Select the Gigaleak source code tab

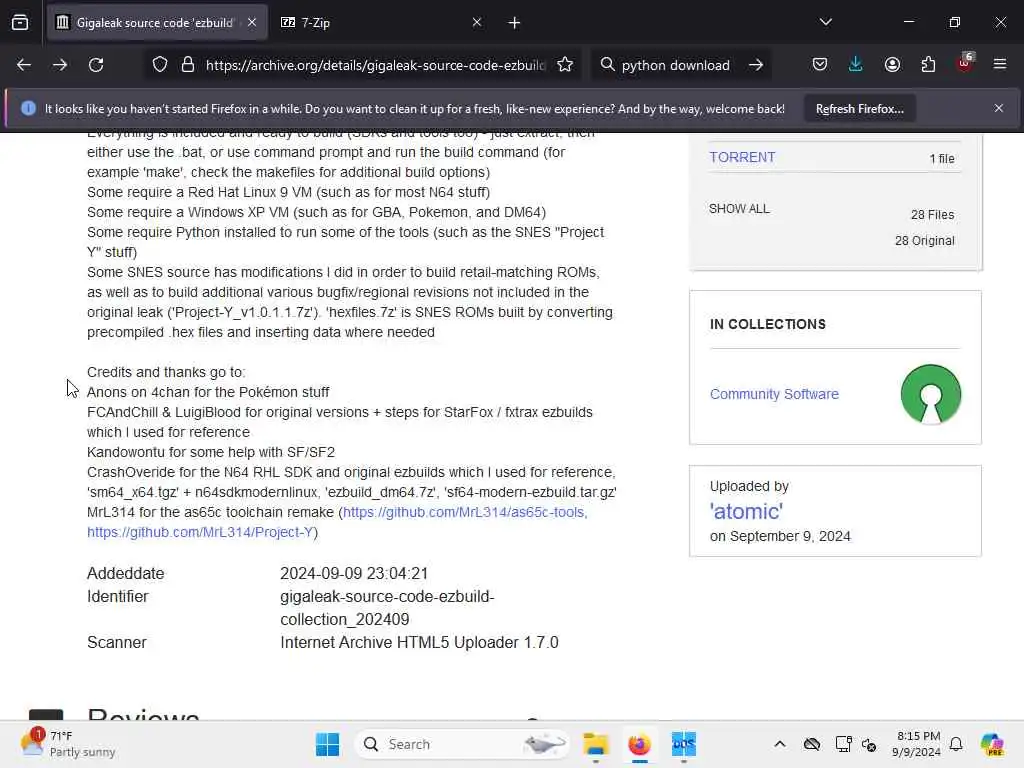(x=157, y=23)
